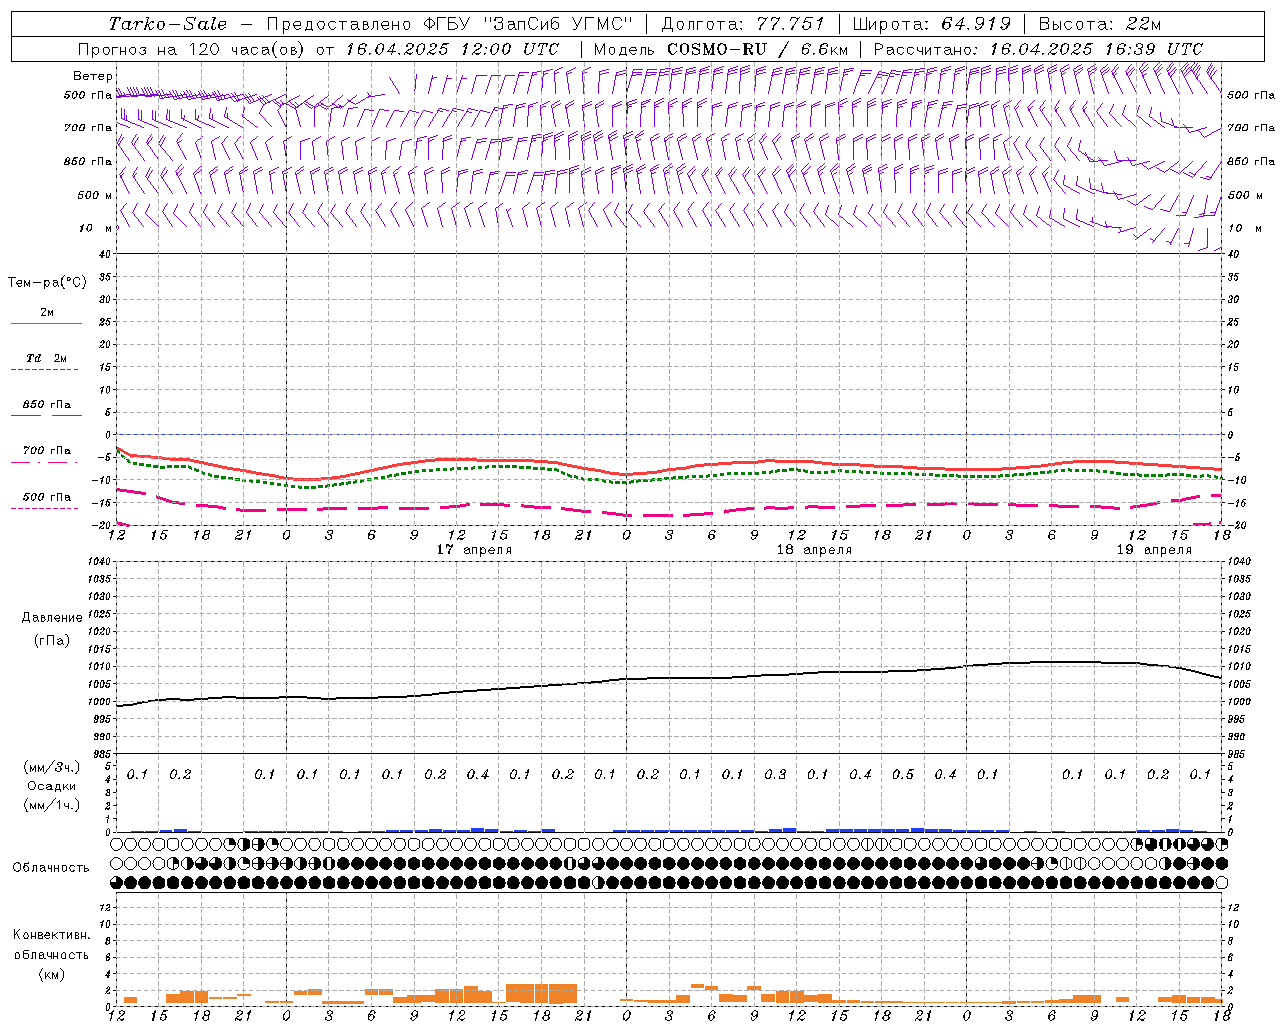The width and height of the screenshot is (1280, 1024).
Task: Click the COSMO-RU model name in the header
Action: pyautogui.click(x=716, y=49)
